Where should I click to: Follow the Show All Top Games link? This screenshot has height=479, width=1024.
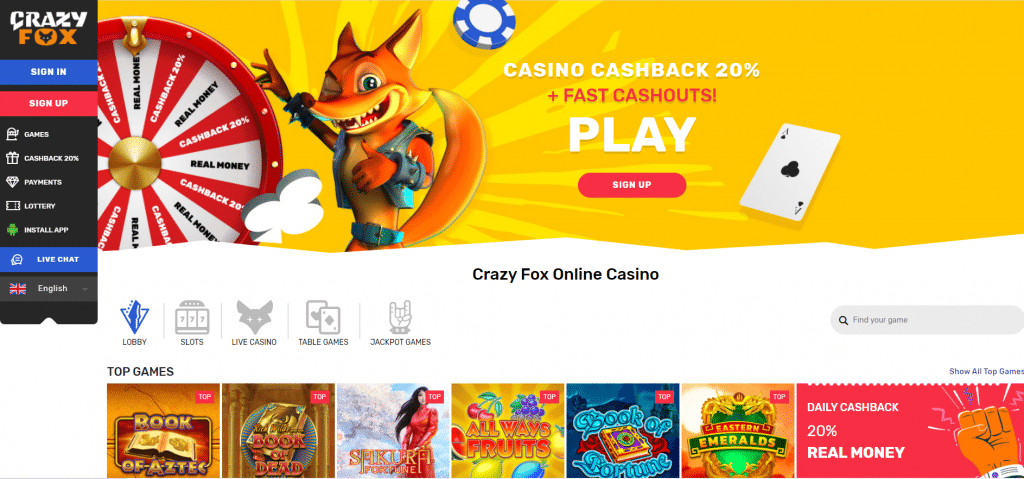[986, 371]
